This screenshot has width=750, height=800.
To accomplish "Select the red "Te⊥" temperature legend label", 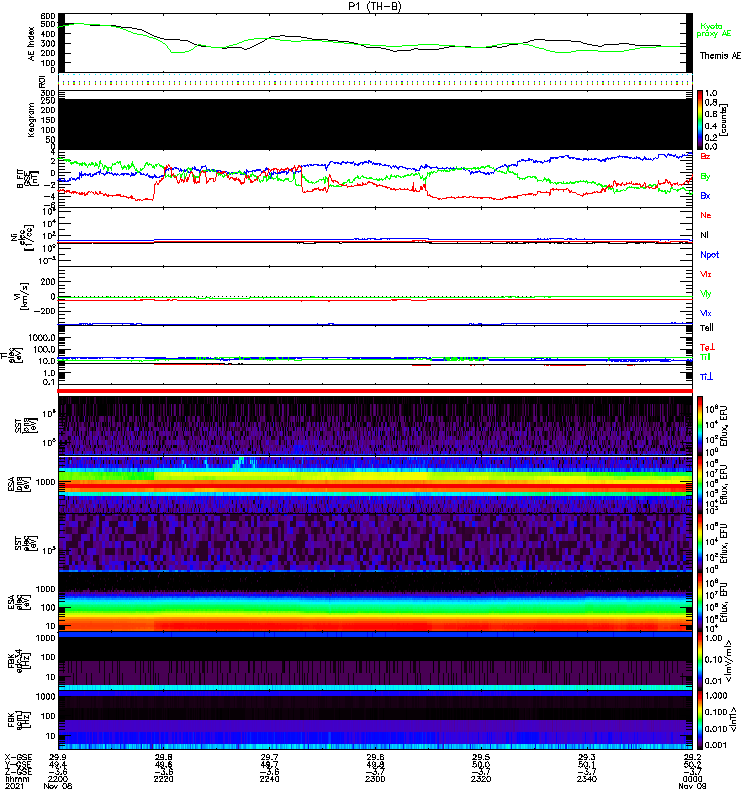I will tap(706, 347).
